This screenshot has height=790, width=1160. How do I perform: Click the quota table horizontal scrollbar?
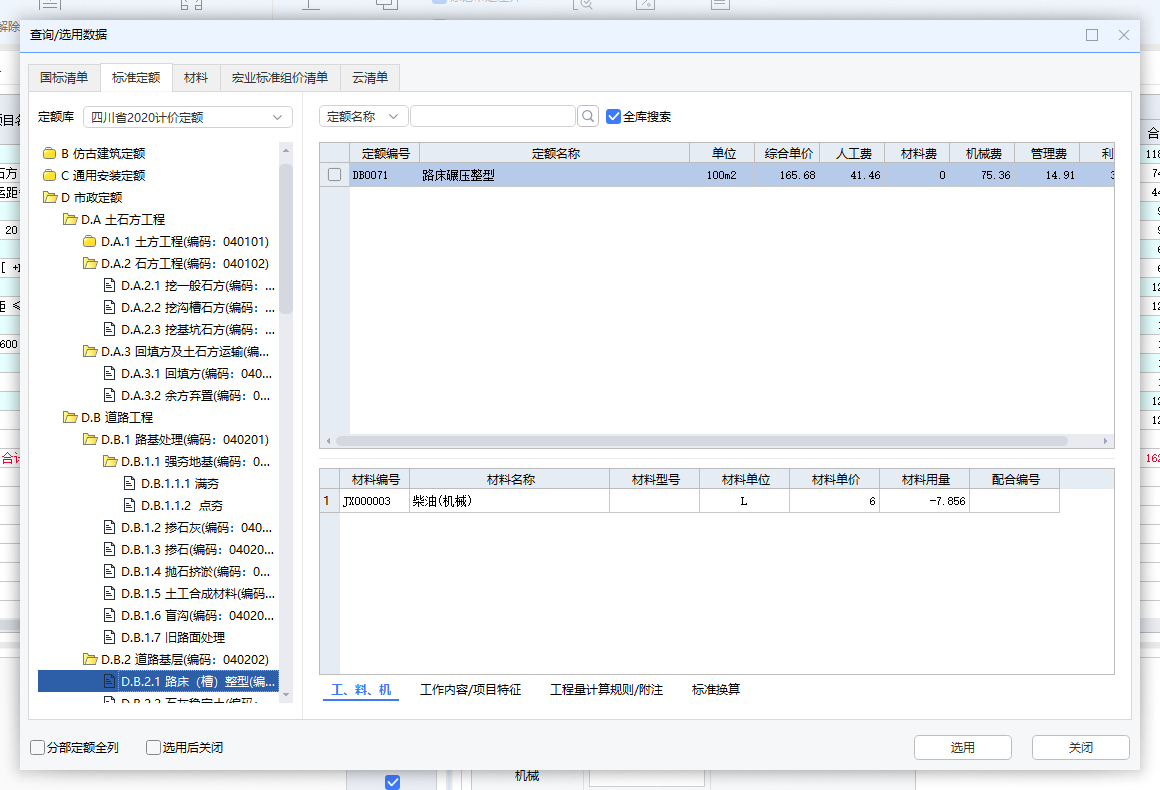(701, 441)
